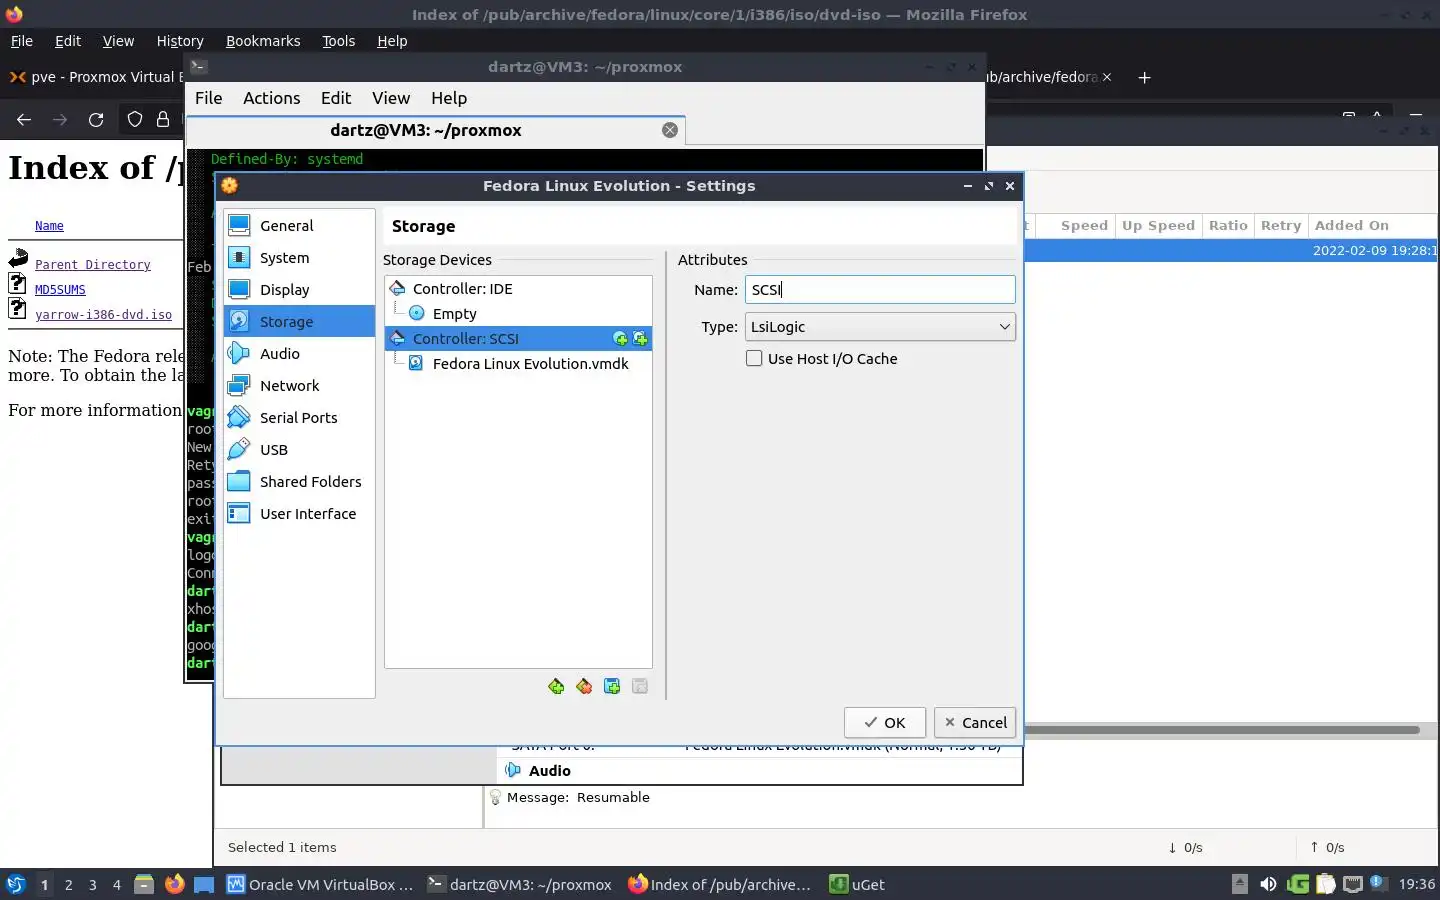Click Add new storage controller icon
The width and height of the screenshot is (1440, 900).
click(x=556, y=686)
